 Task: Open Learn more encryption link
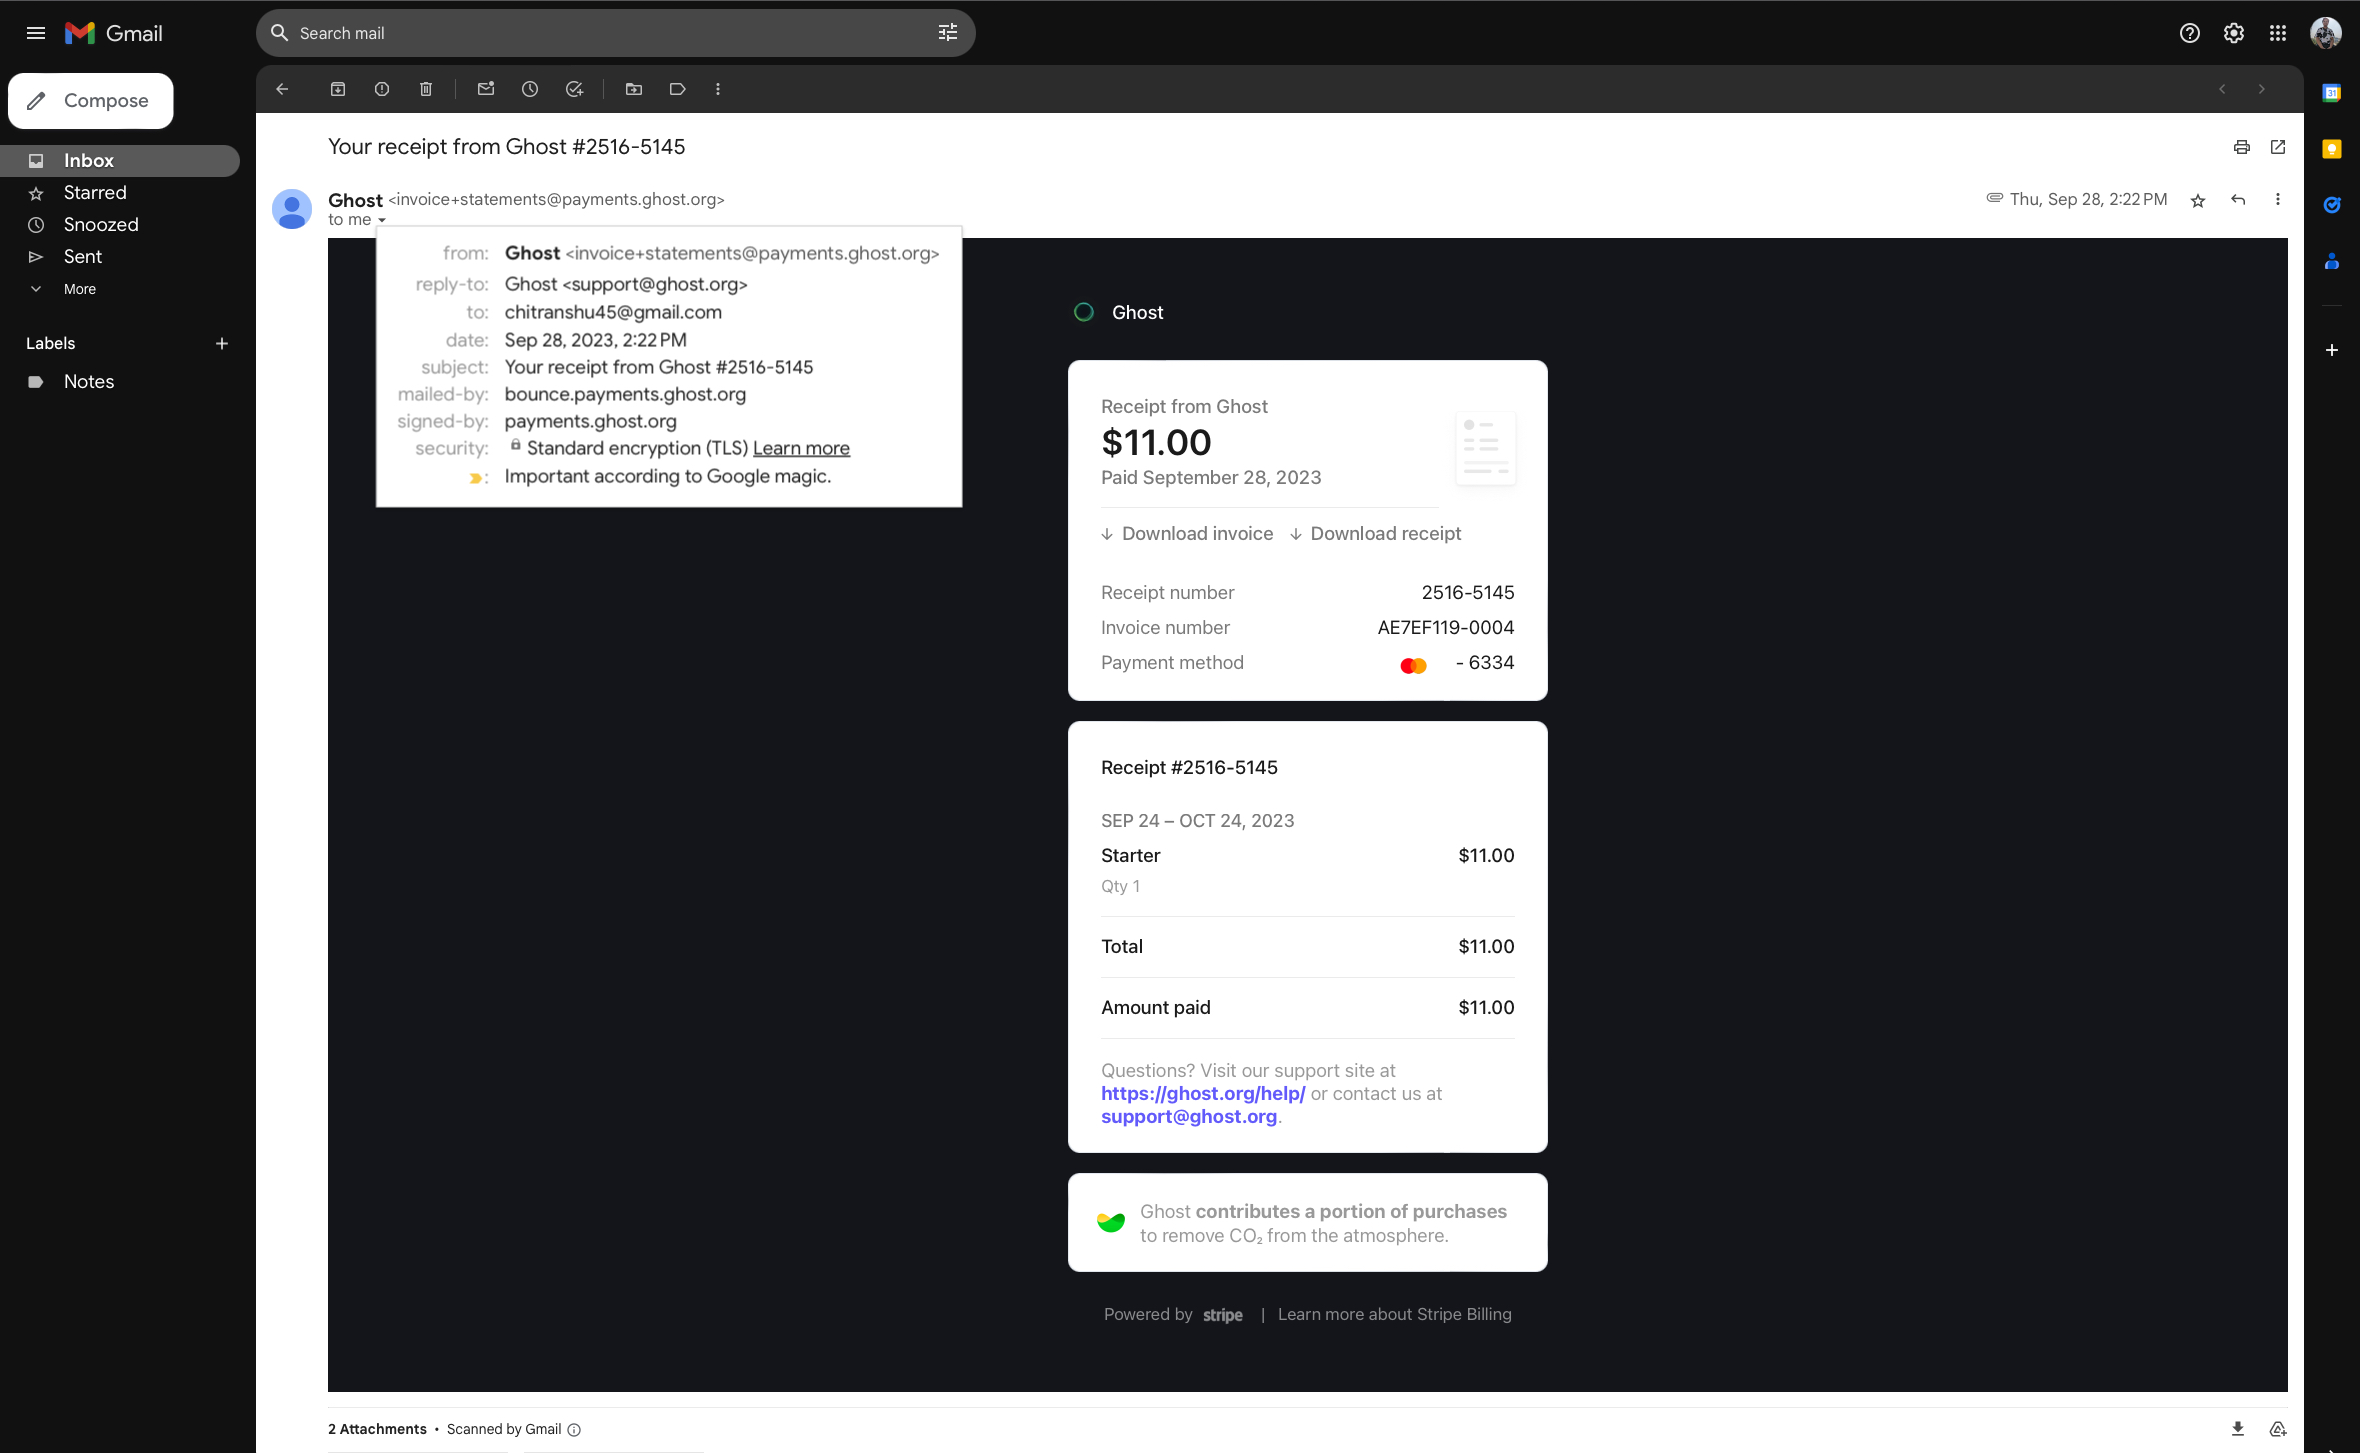801,448
